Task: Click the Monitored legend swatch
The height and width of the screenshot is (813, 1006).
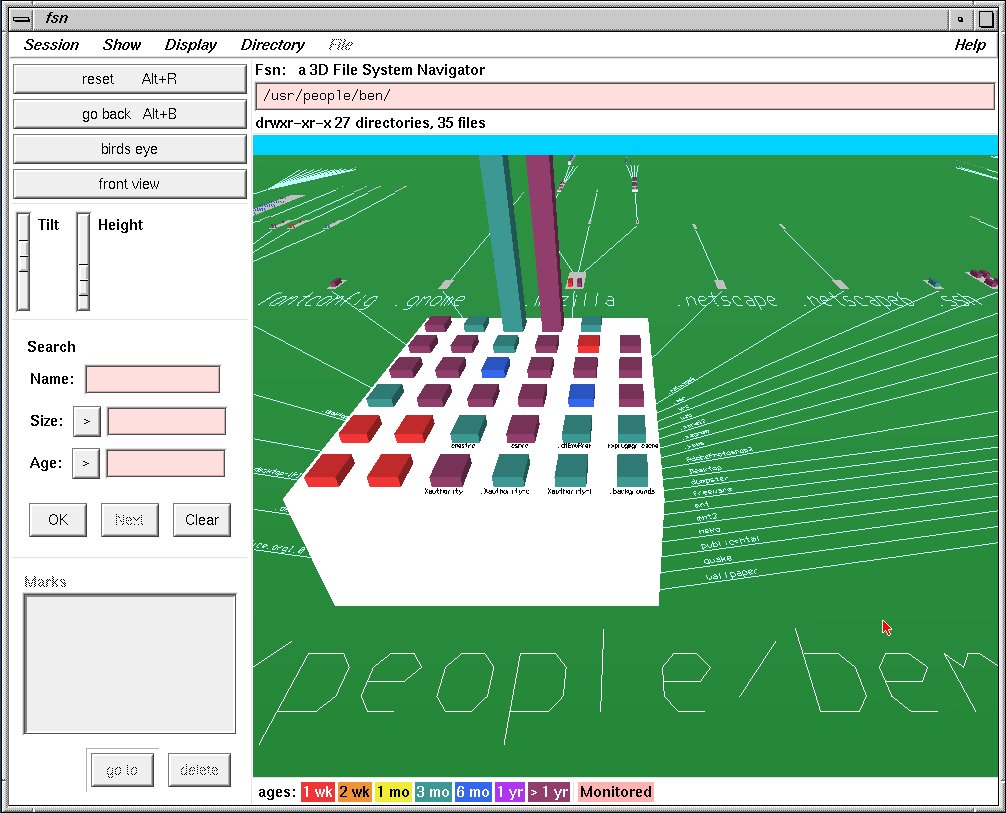Action: [615, 792]
